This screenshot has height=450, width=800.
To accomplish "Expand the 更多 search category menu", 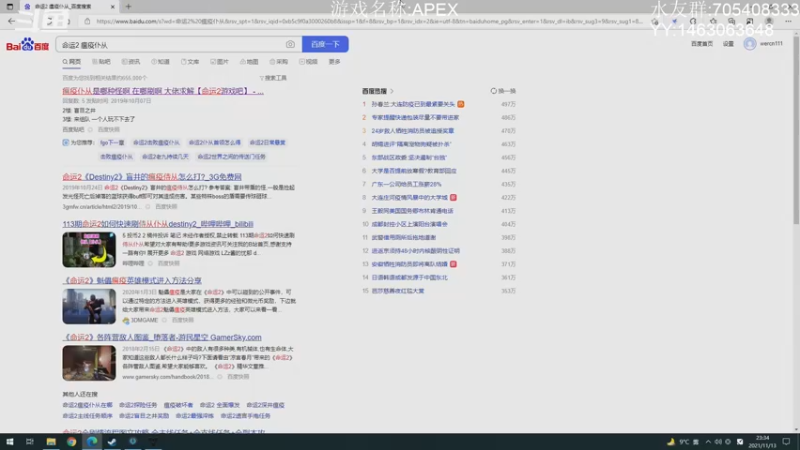I will 335,62.
